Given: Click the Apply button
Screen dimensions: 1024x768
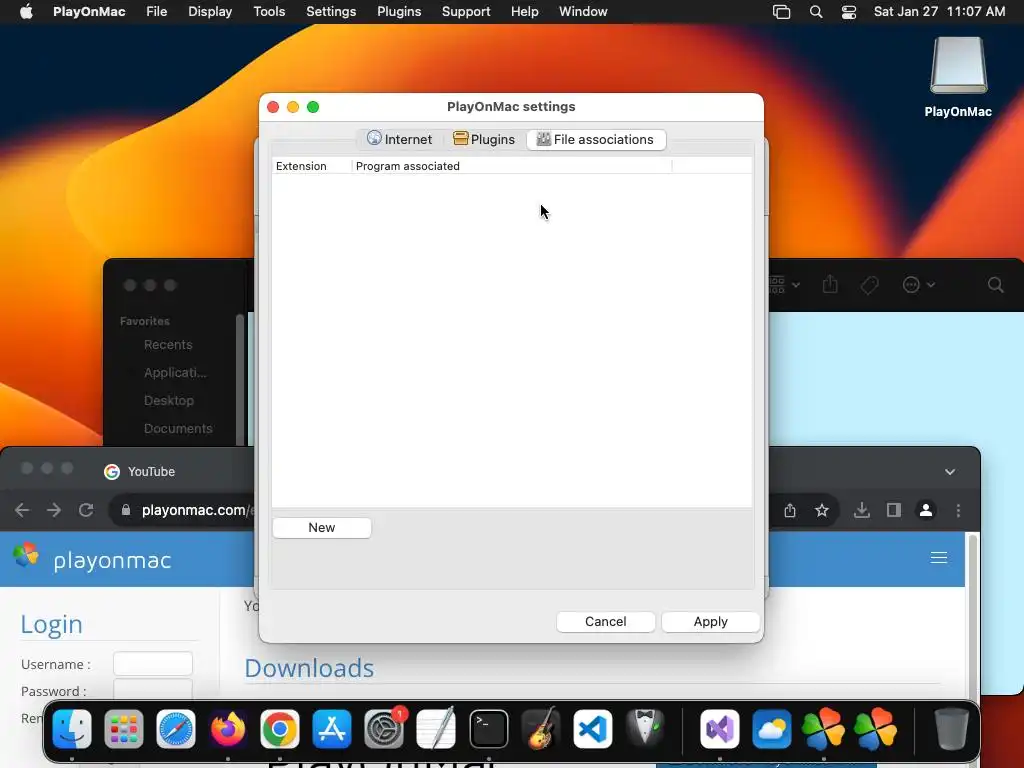Looking at the screenshot, I should (x=711, y=622).
